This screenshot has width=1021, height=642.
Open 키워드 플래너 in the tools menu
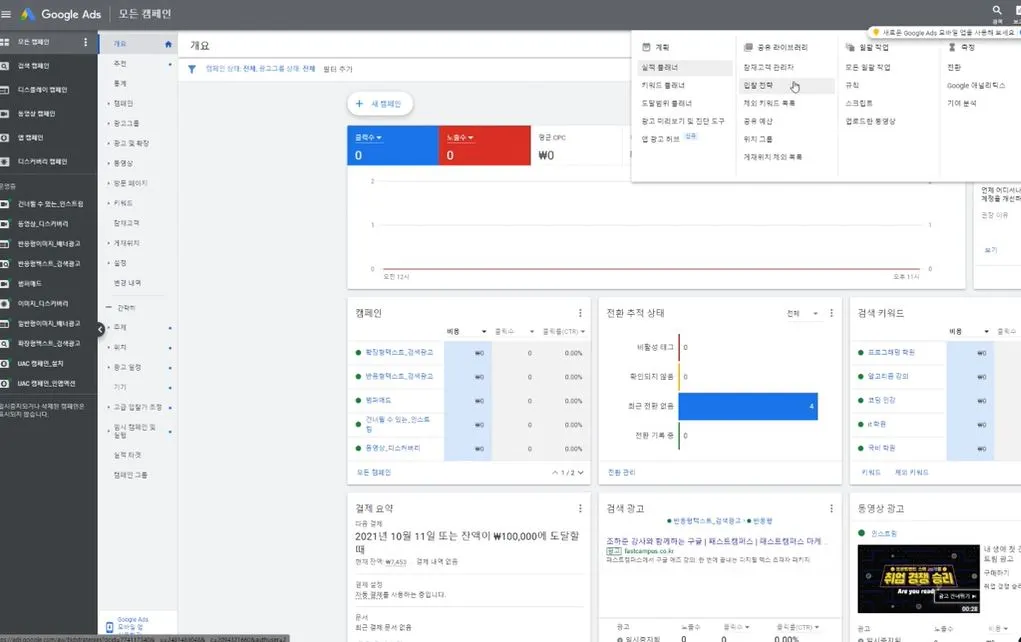(x=663, y=86)
